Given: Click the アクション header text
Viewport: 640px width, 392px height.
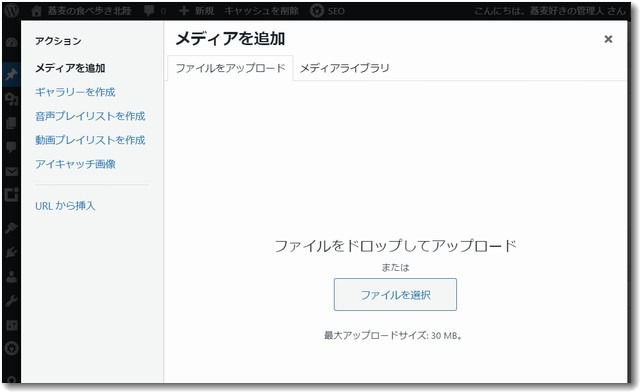Looking at the screenshot, I should [58, 41].
